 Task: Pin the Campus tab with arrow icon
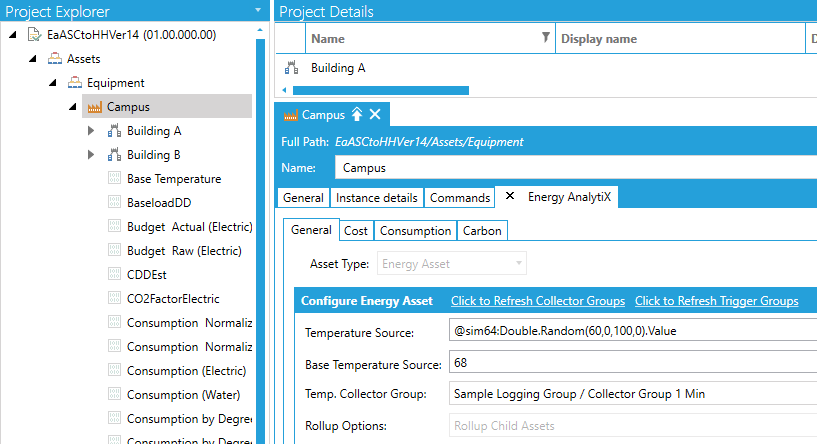(x=357, y=115)
